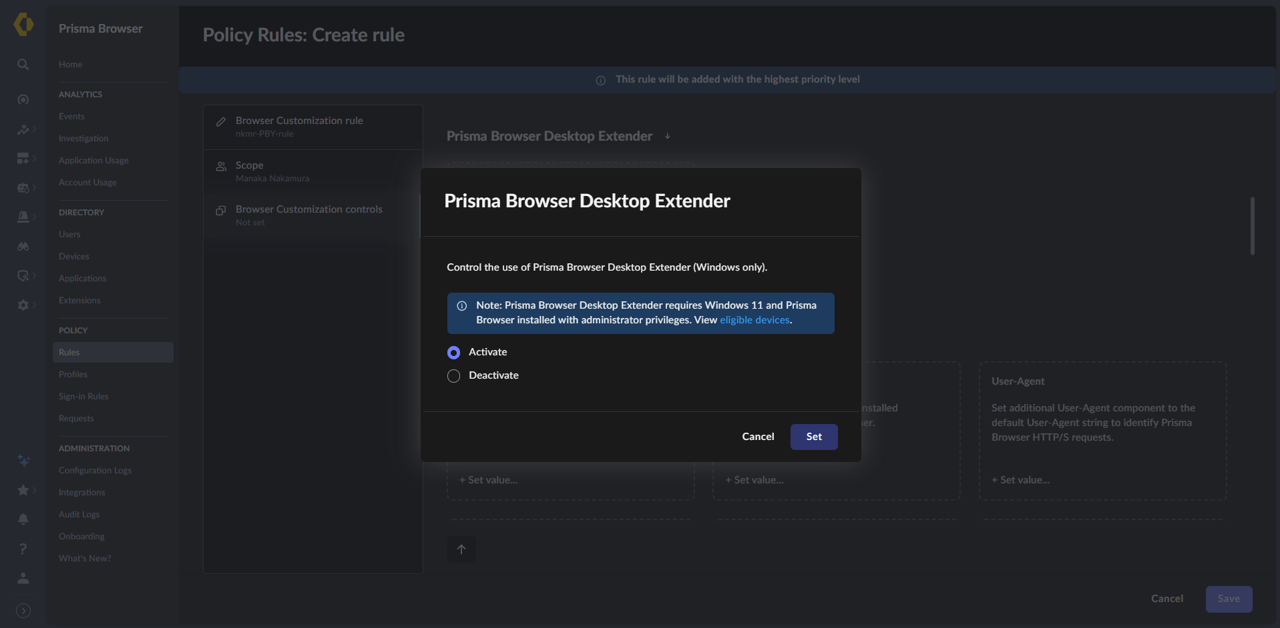The height and width of the screenshot is (628, 1280).
Task: Open Configuration Logs in sidebar
Action: coord(95,470)
